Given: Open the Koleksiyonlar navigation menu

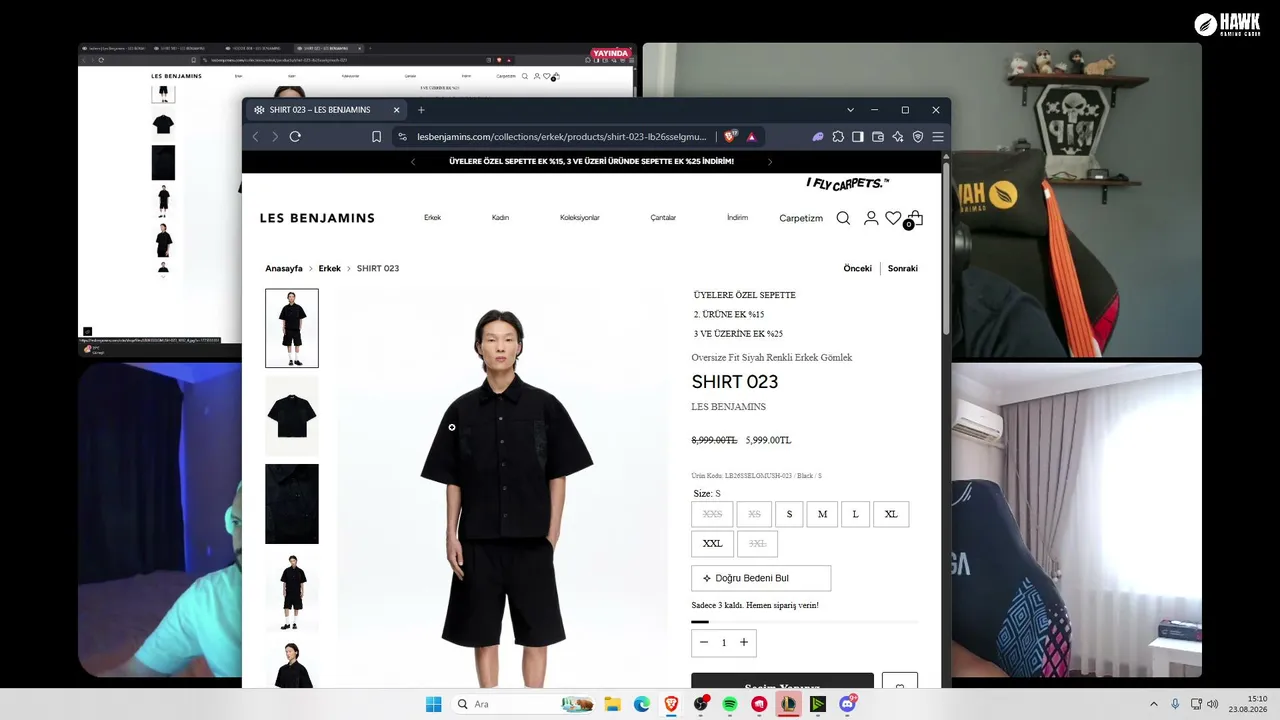Looking at the screenshot, I should [580, 218].
